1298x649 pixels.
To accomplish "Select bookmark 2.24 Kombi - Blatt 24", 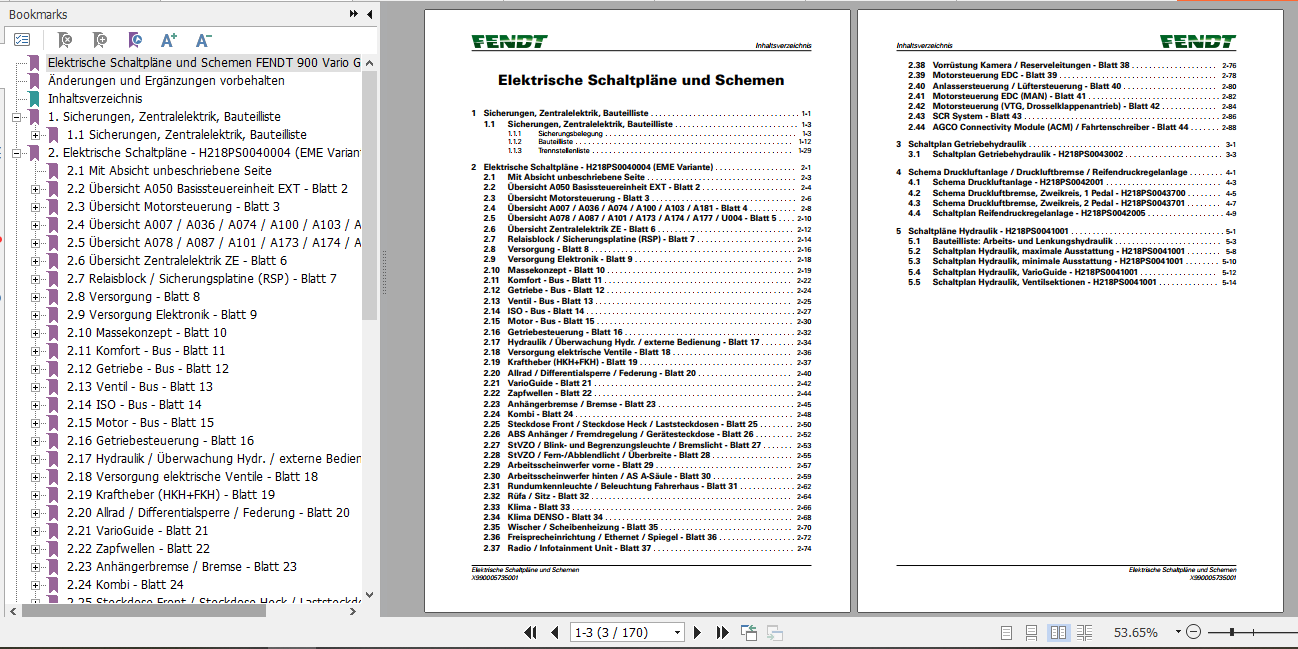I will (125, 585).
